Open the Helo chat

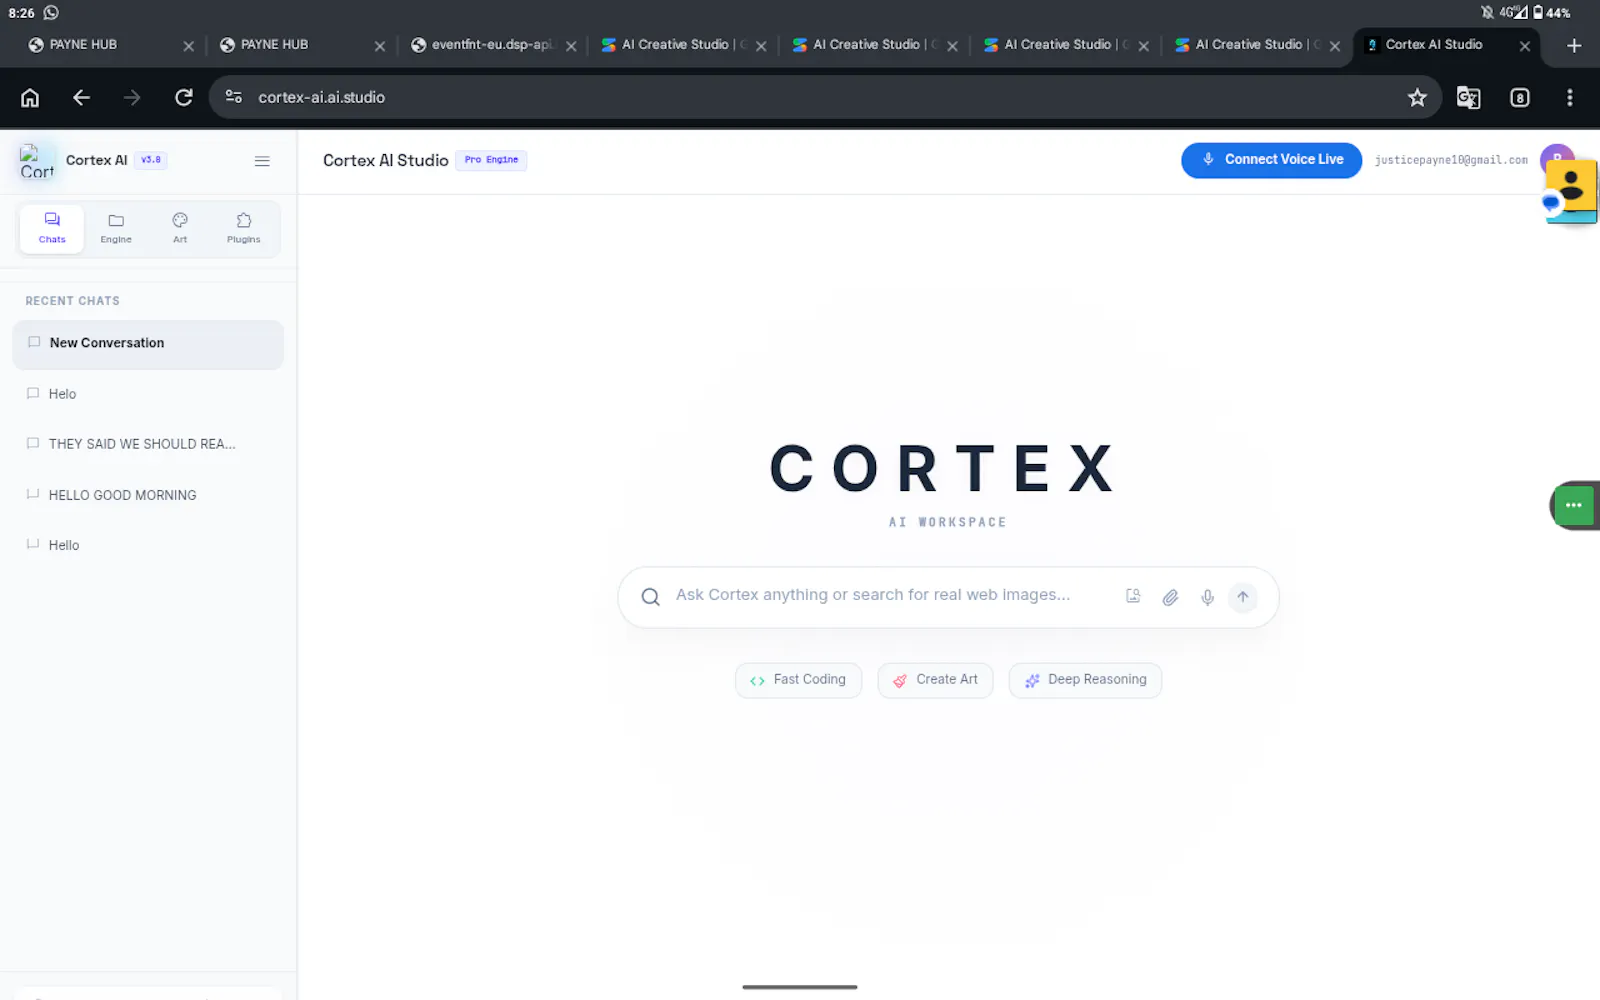click(148, 394)
